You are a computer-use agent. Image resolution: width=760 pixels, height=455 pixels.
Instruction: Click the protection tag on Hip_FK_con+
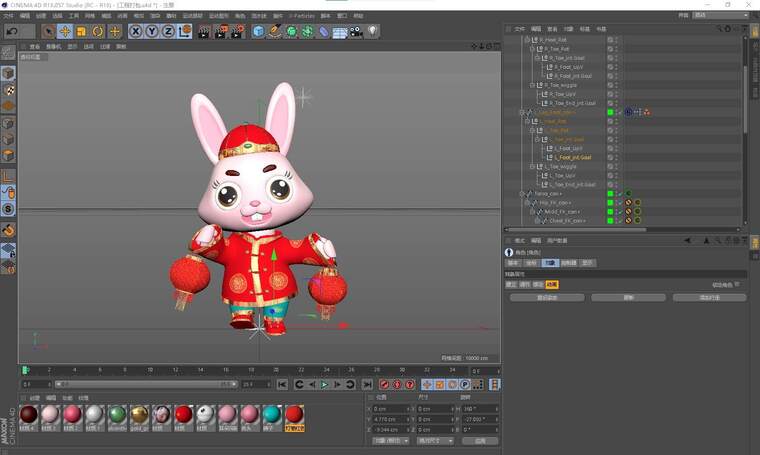pyautogui.click(x=628, y=203)
